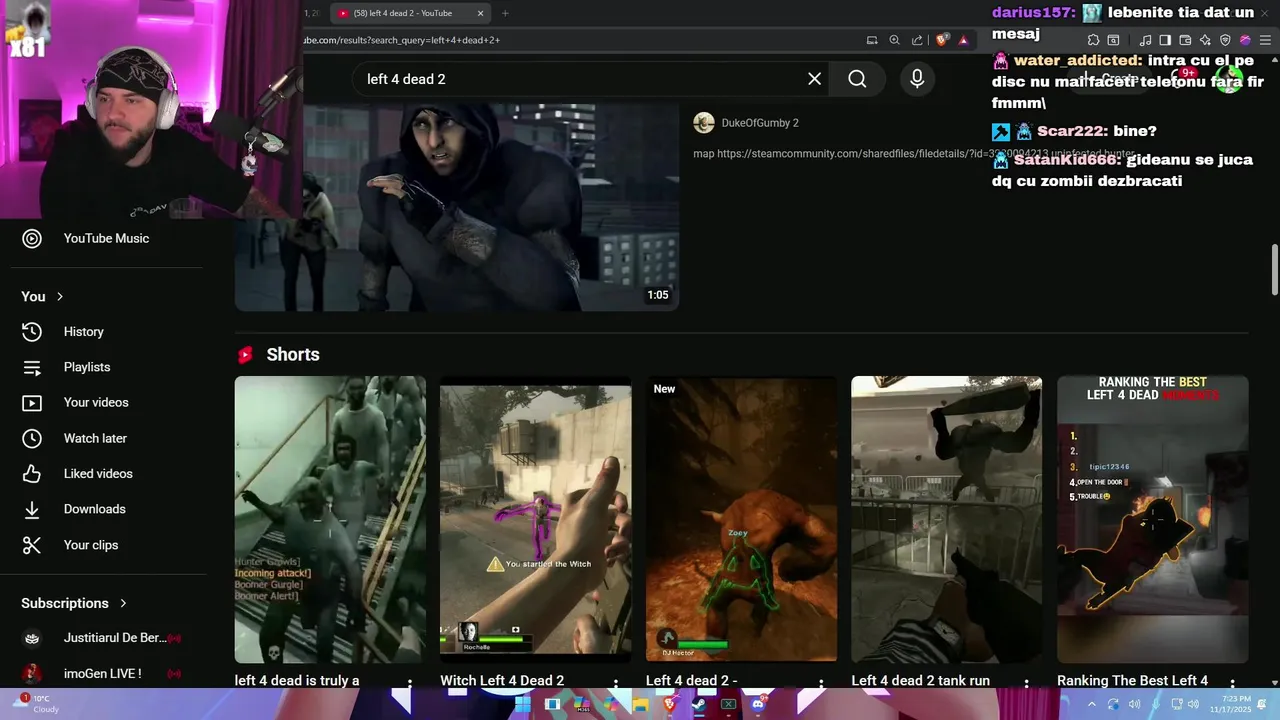Open short 'left 4 dead is truly a'

coord(330,519)
